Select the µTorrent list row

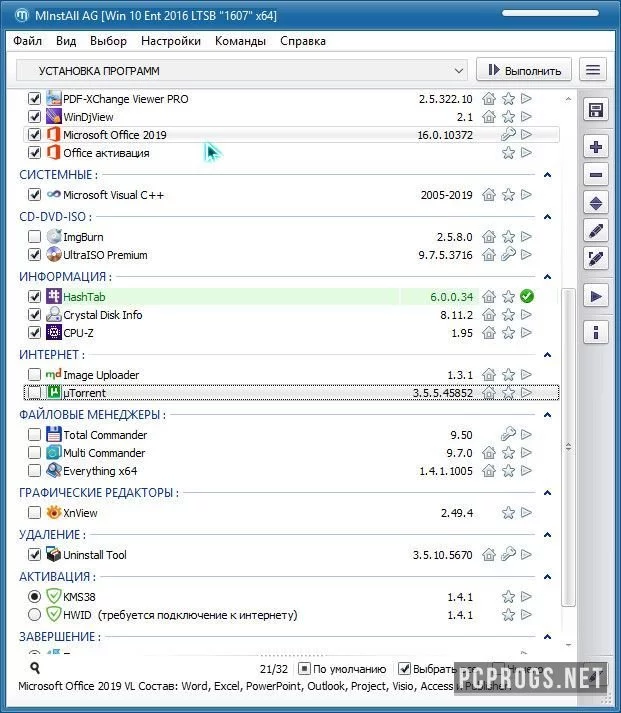click(291, 392)
